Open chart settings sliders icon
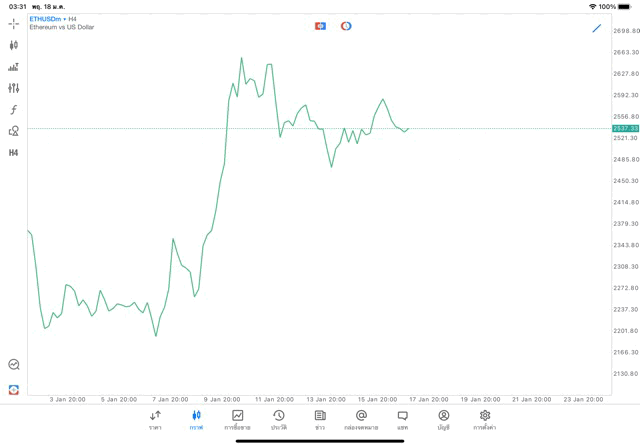 13,88
